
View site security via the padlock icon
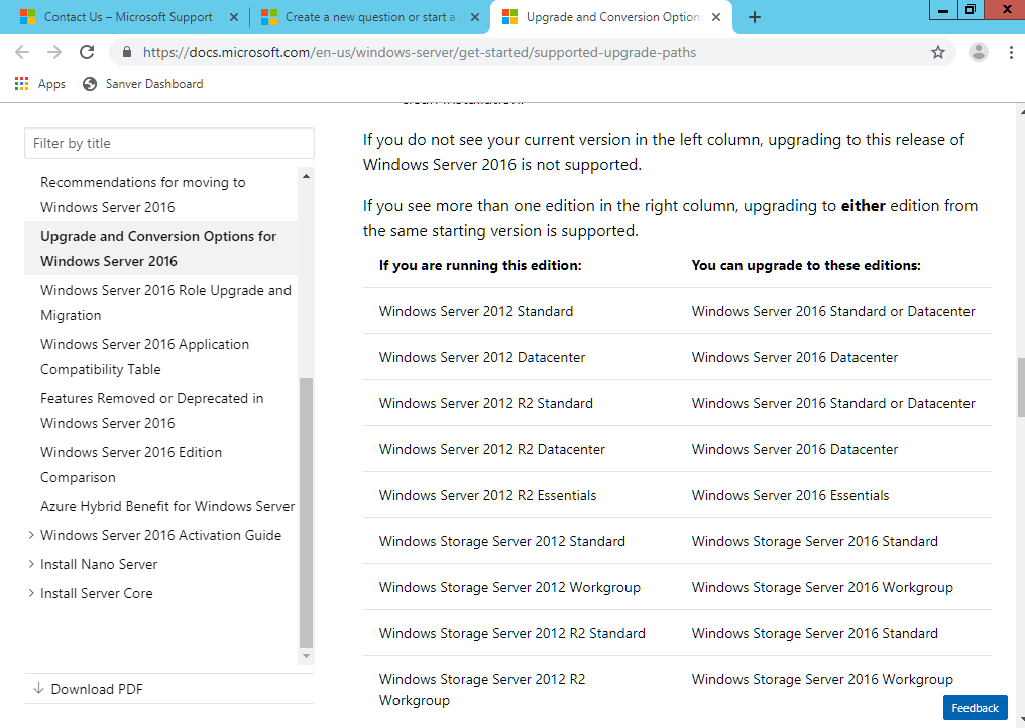click(x=127, y=52)
